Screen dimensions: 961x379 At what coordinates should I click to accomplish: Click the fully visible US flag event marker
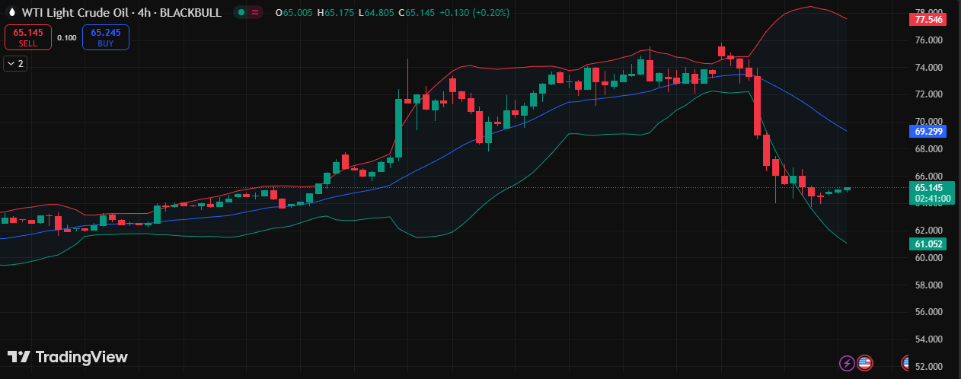click(x=865, y=363)
